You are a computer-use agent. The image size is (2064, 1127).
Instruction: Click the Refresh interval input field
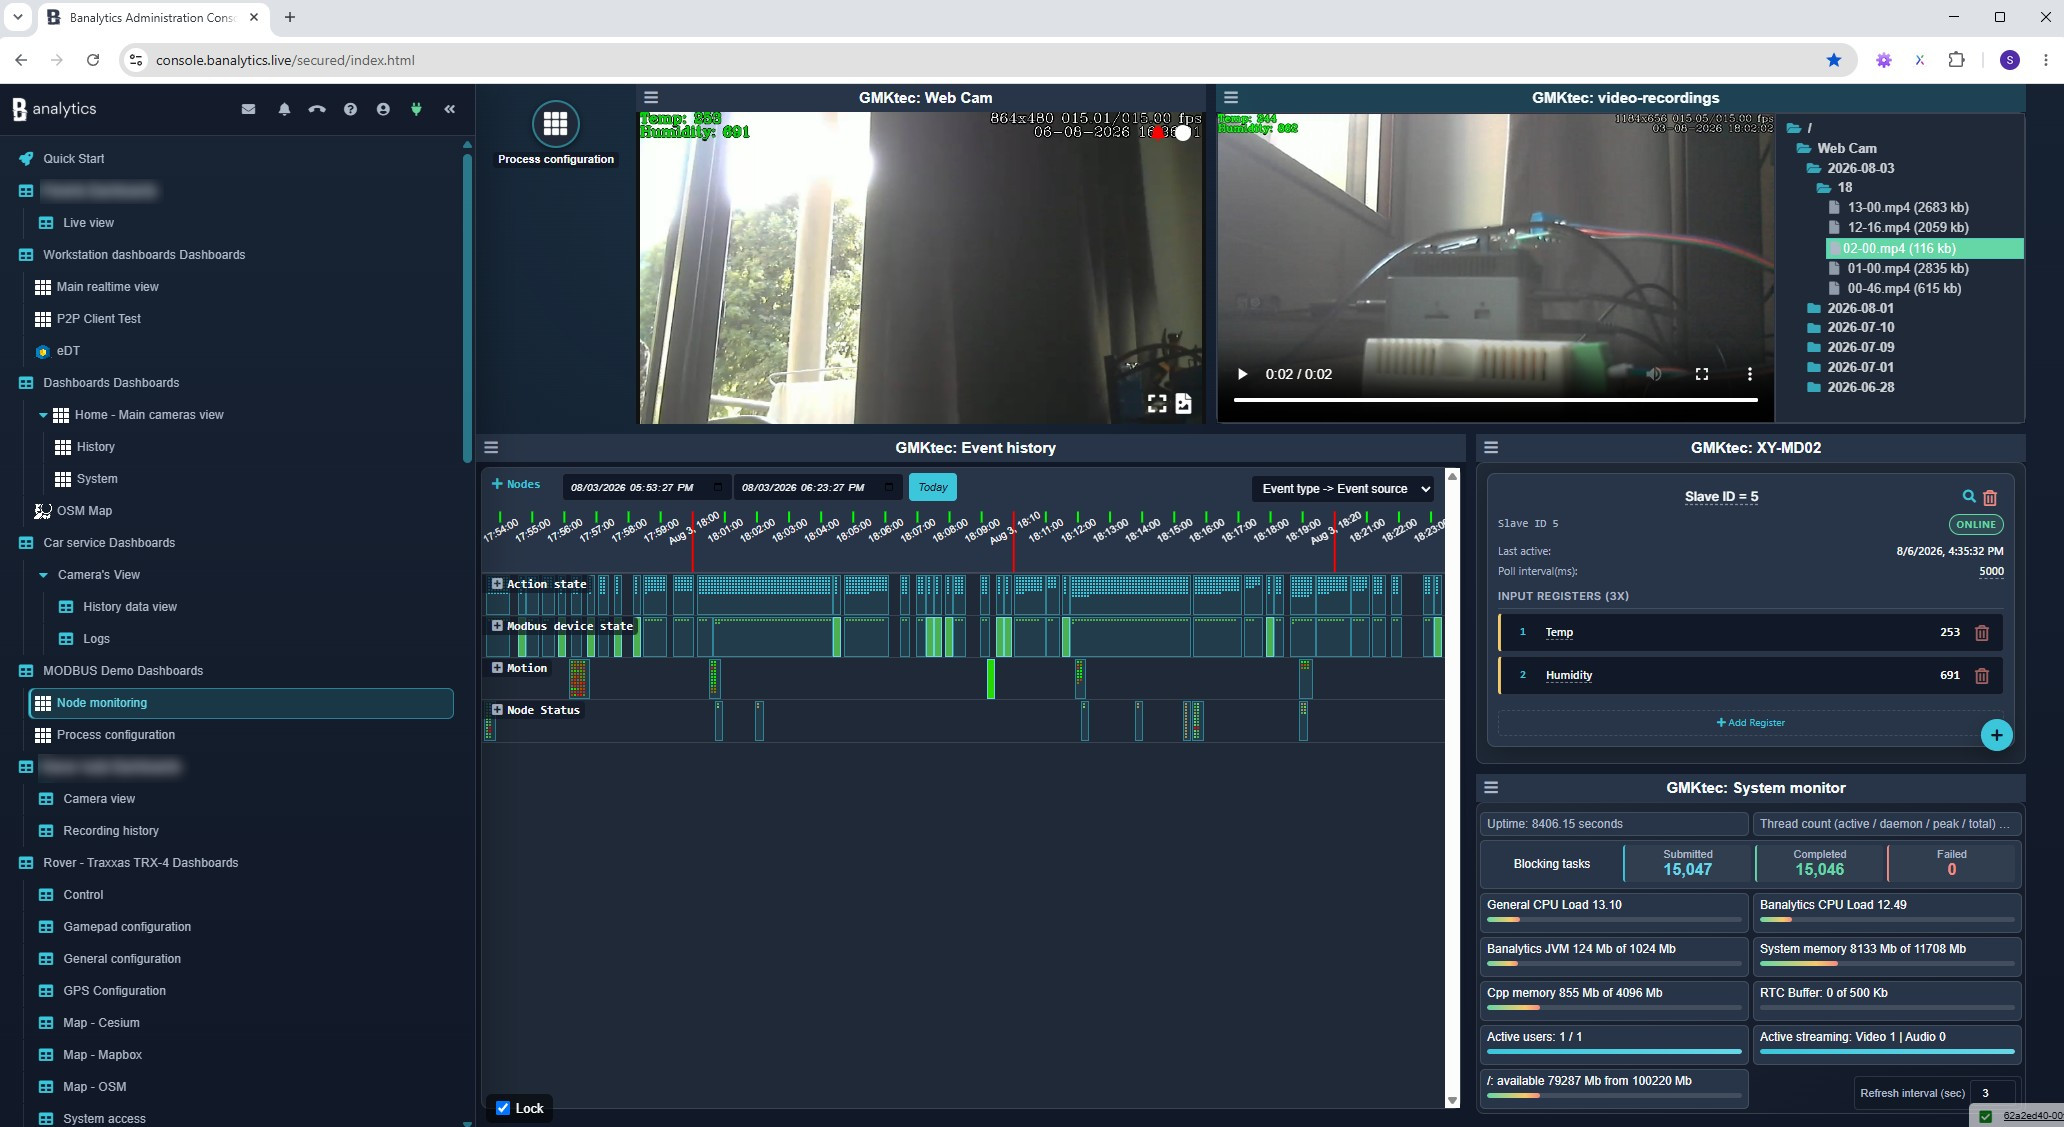[1992, 1093]
